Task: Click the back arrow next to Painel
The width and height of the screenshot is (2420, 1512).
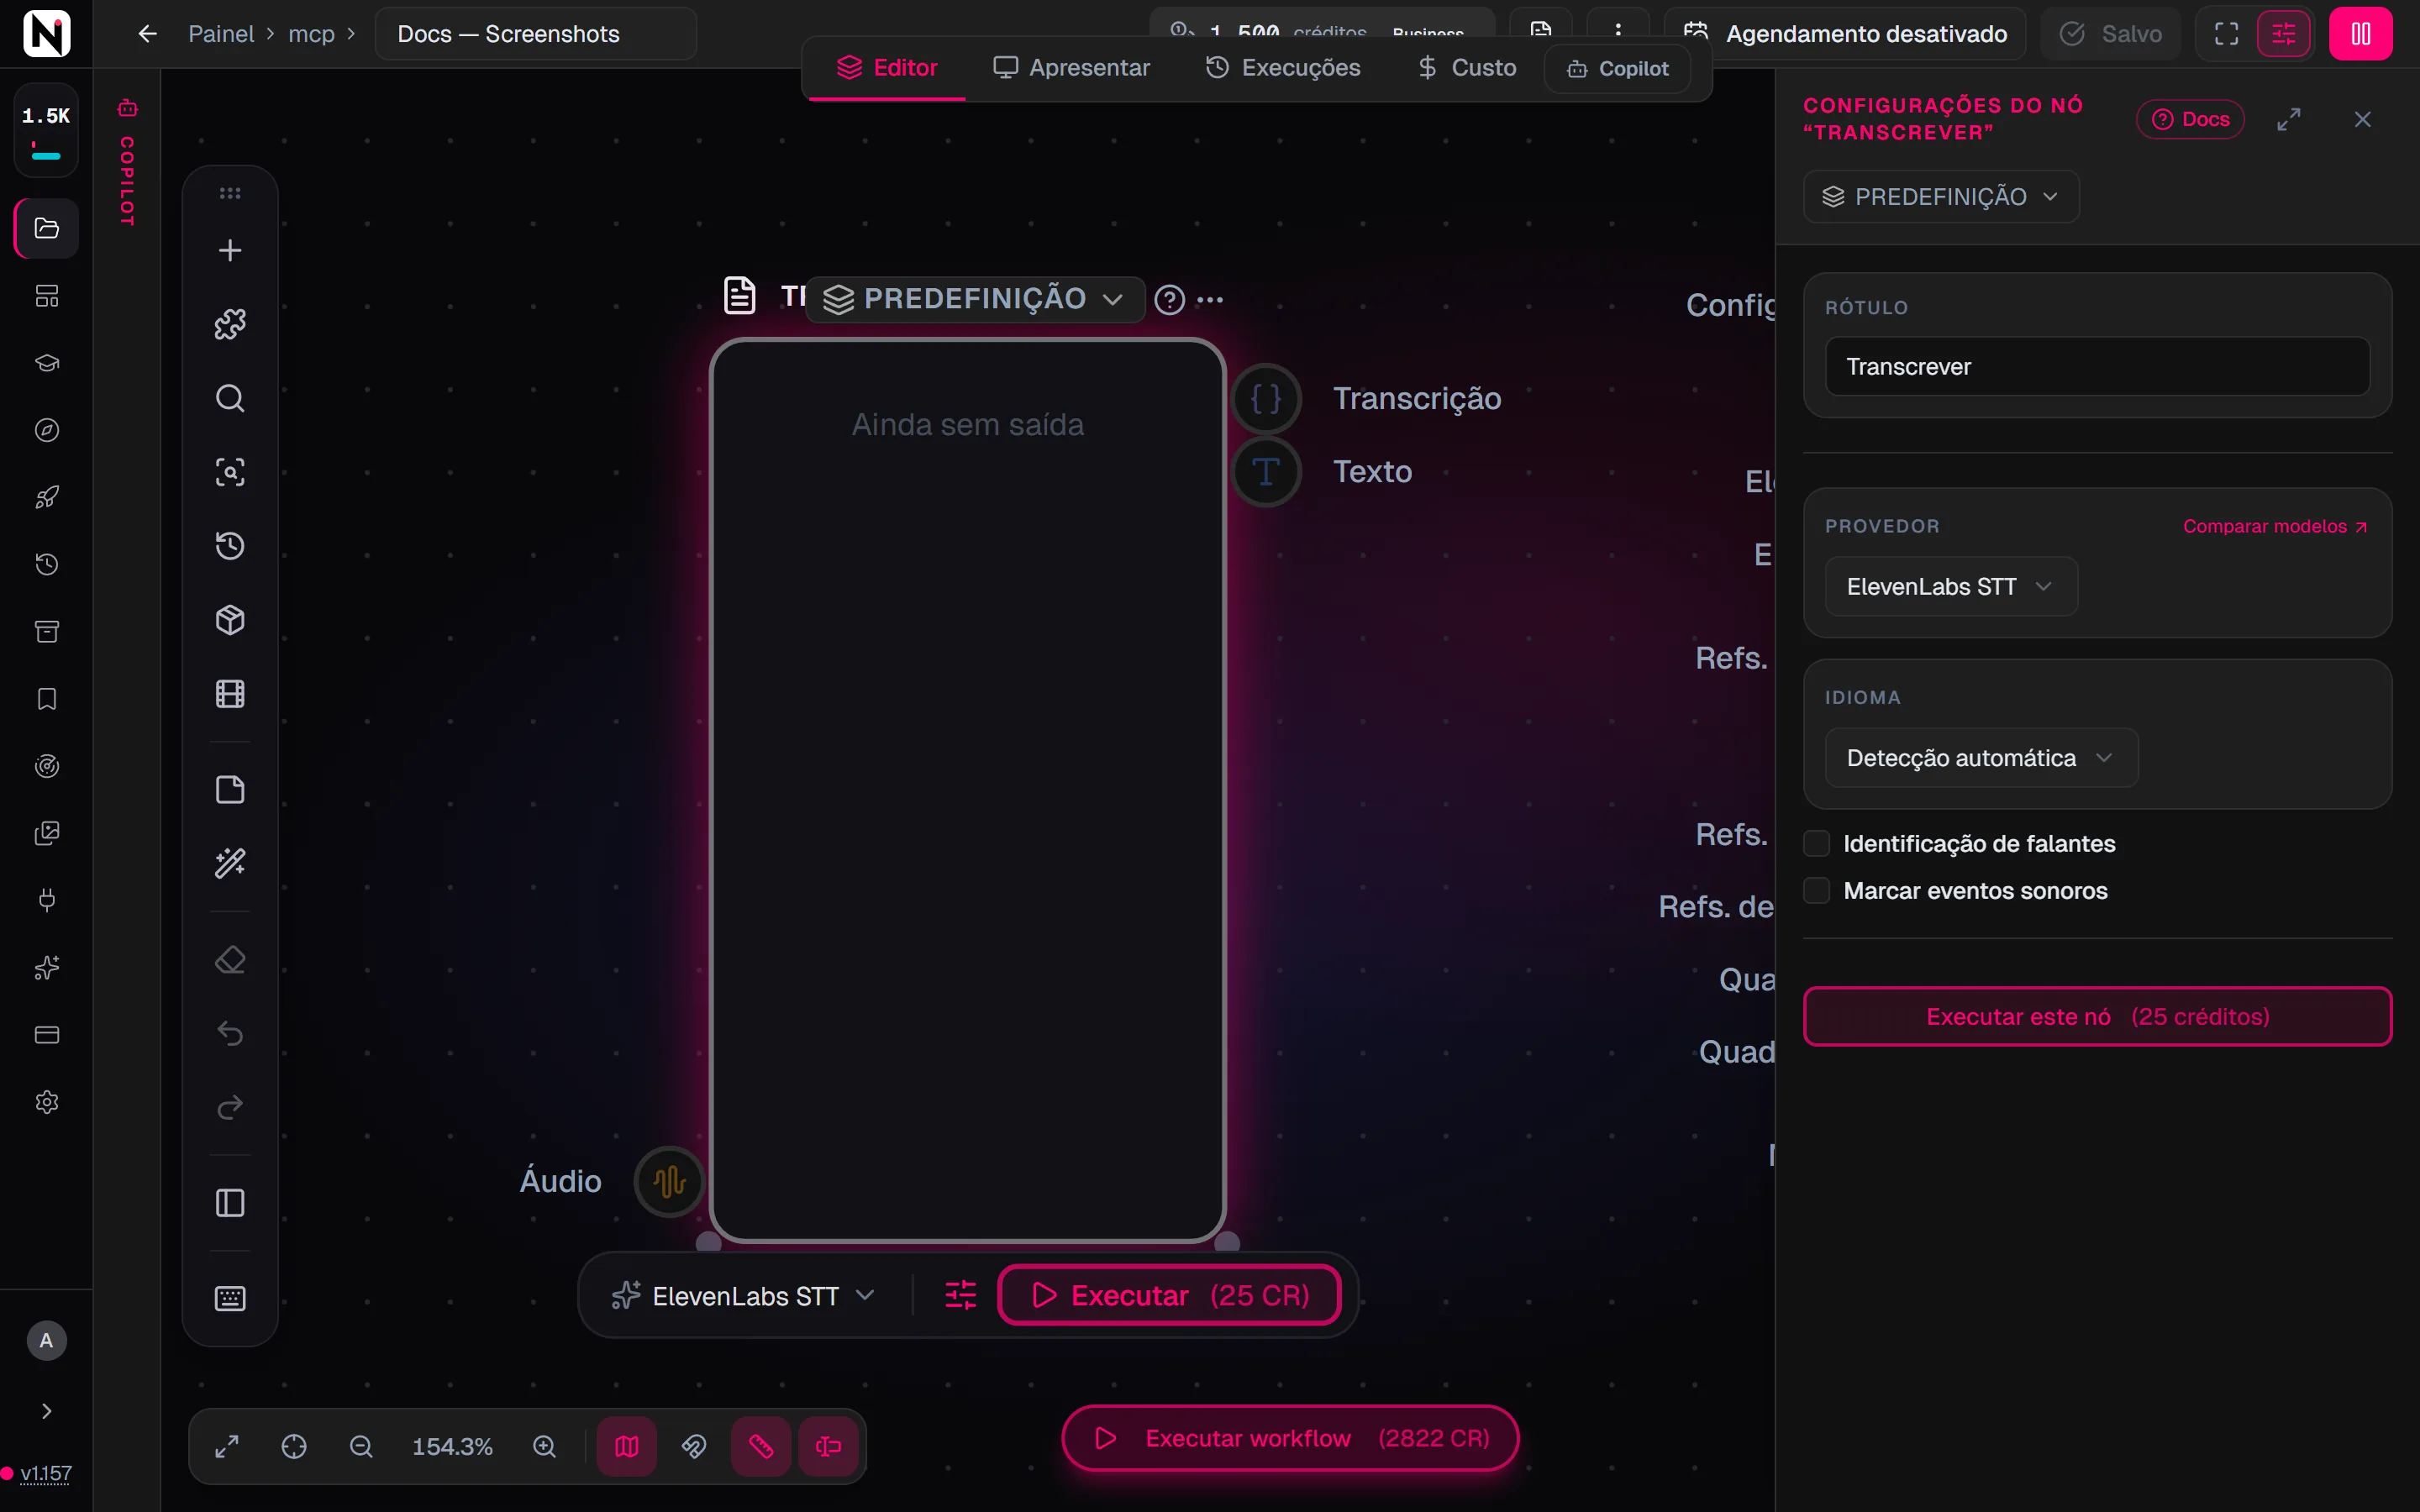Action: pyautogui.click(x=147, y=34)
